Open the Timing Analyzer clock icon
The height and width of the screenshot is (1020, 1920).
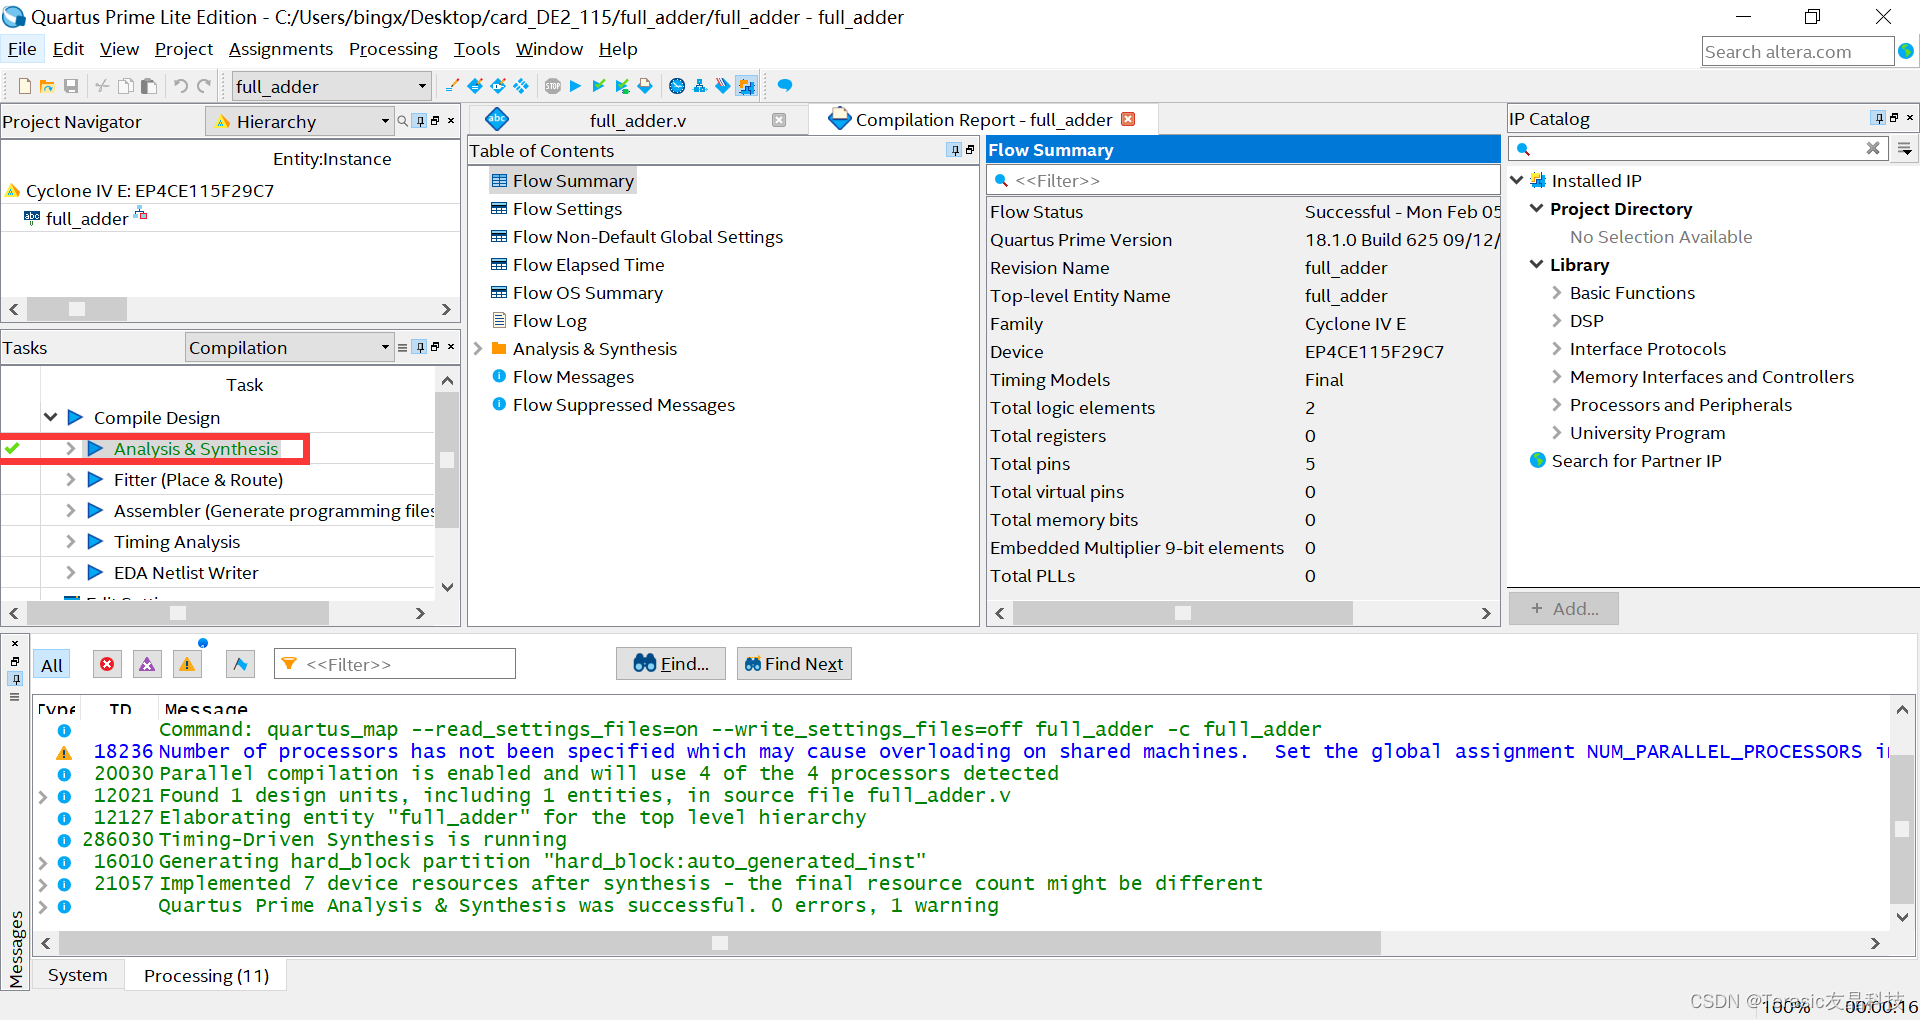(x=677, y=86)
